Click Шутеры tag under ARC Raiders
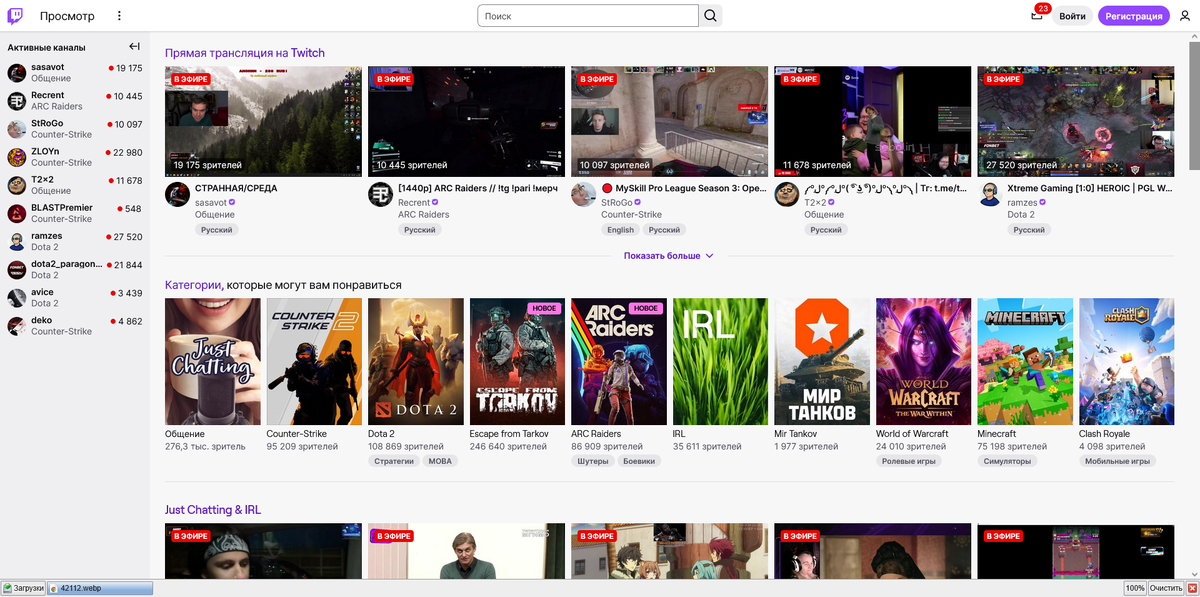The image size is (1200, 597). pyautogui.click(x=593, y=462)
